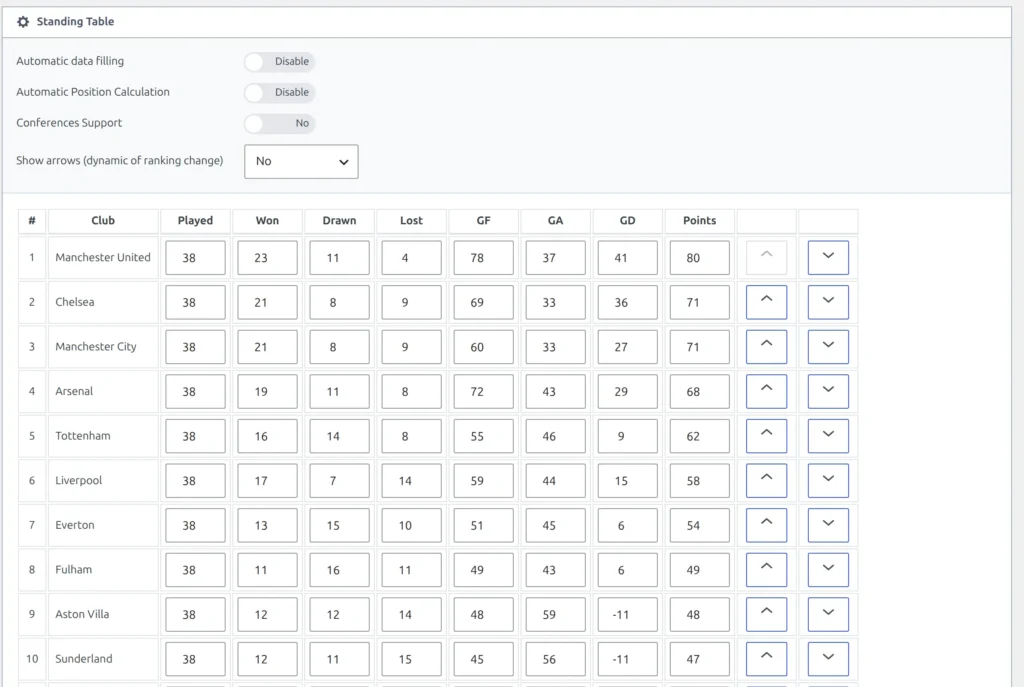Open the Show arrows dropdown

pyautogui.click(x=301, y=161)
